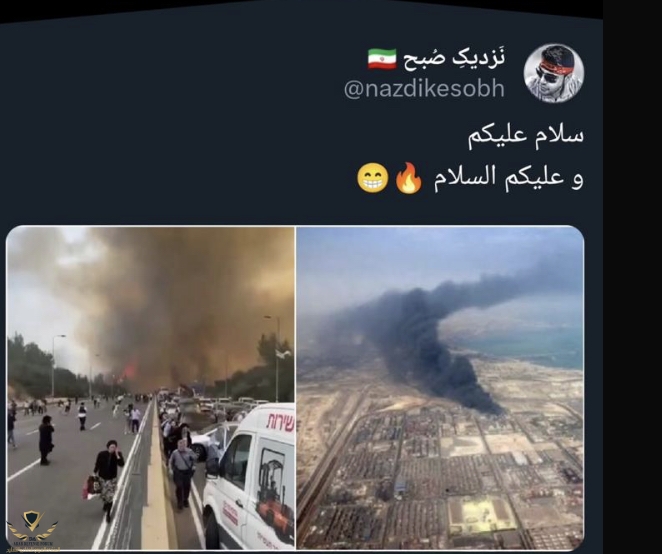This screenshot has height=554, width=662.
Task: Open the display name نَزدیکِ صُبح
Action: point(454,58)
